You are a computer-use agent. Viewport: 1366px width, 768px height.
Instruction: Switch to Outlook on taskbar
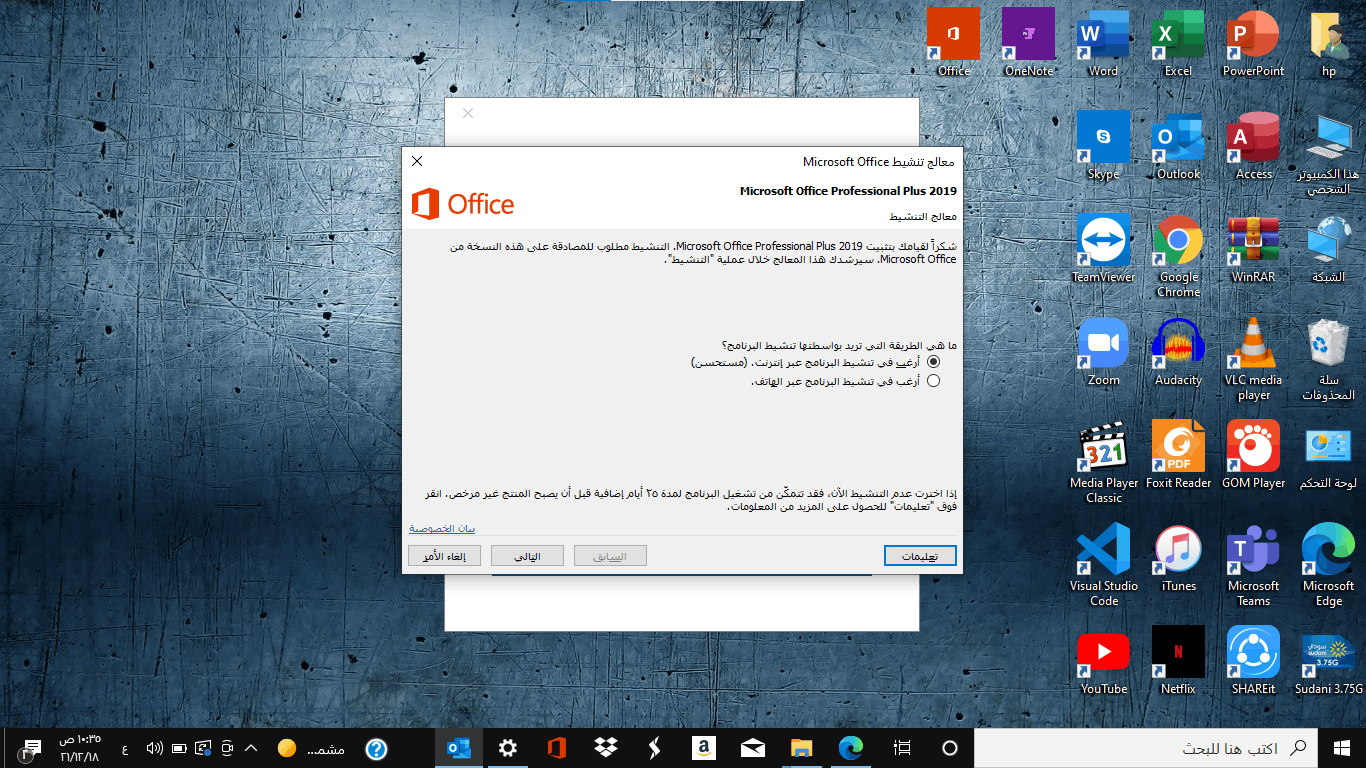click(459, 747)
